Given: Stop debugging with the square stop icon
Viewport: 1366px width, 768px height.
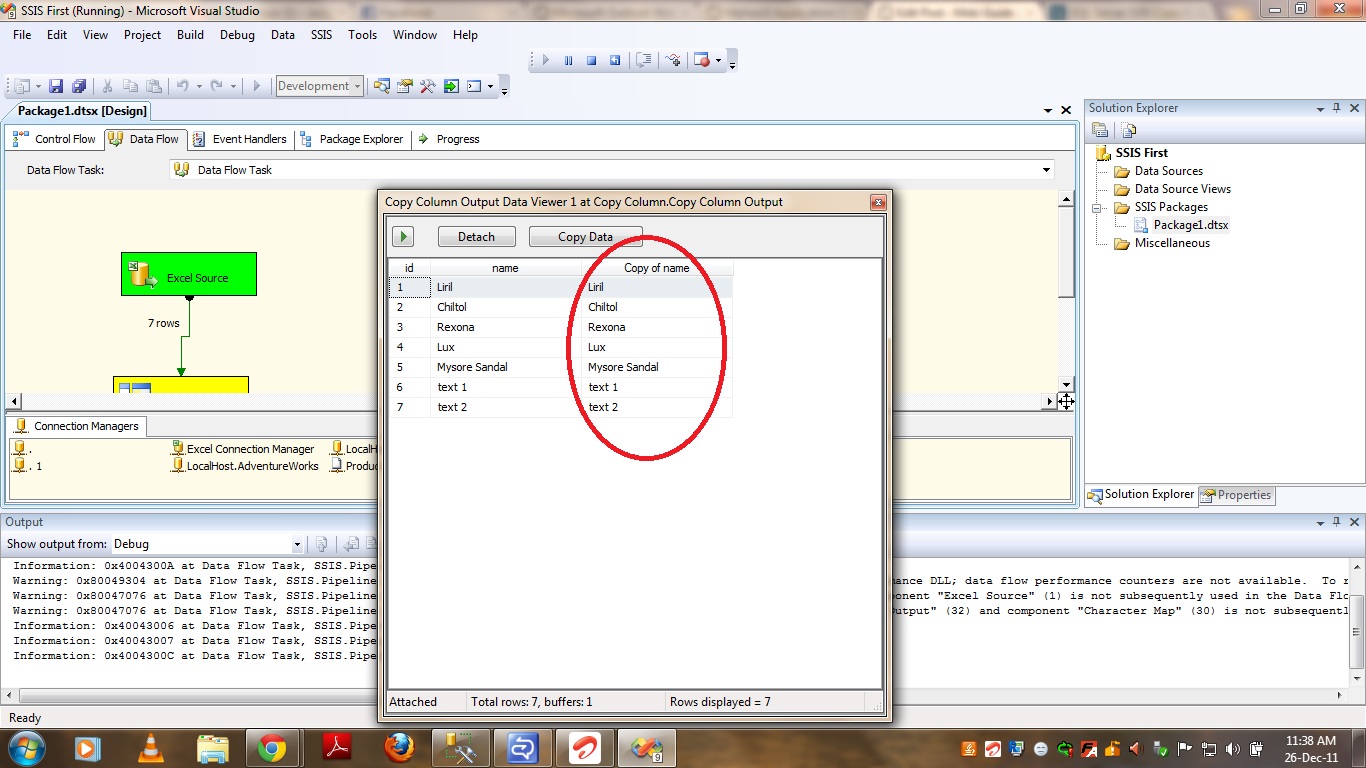Looking at the screenshot, I should click(x=591, y=60).
